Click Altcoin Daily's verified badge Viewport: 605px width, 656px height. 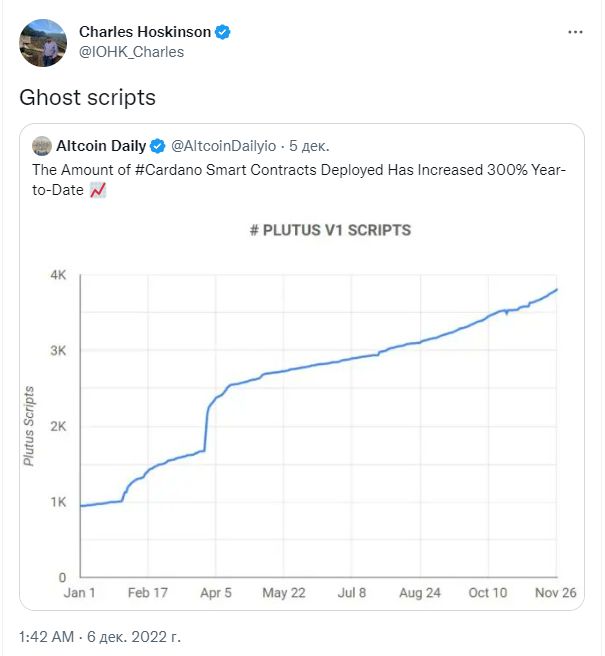(x=158, y=146)
